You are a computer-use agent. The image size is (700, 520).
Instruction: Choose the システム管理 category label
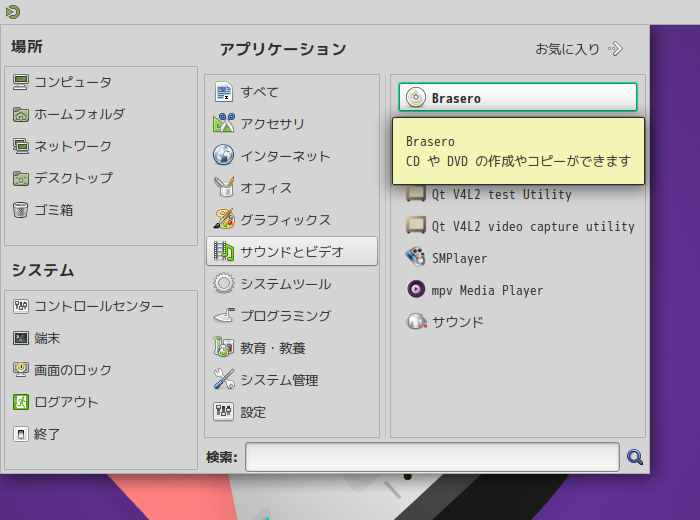click(x=279, y=380)
